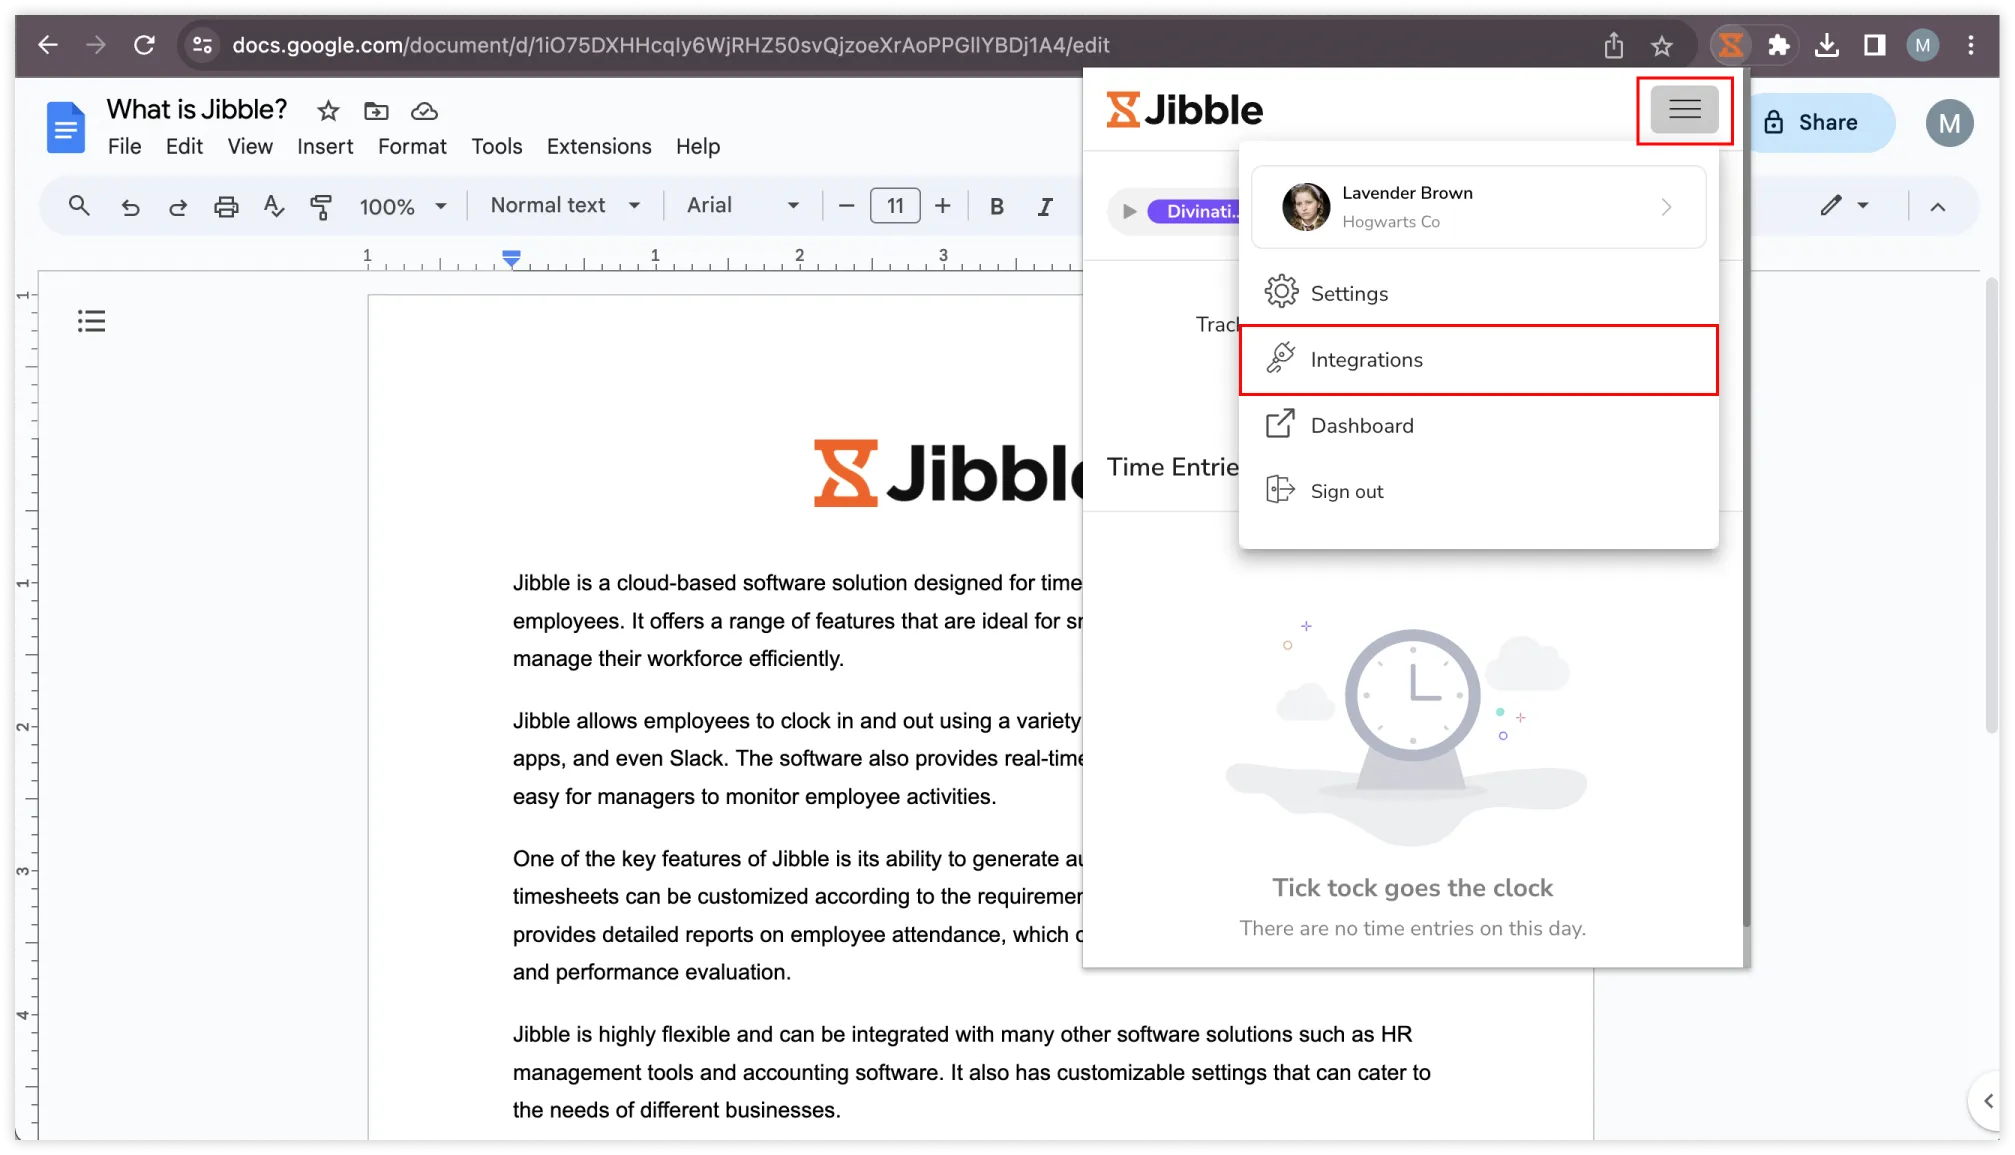Start the Divination time entry
Viewport: 2015px width, 1155px height.
(x=1128, y=211)
